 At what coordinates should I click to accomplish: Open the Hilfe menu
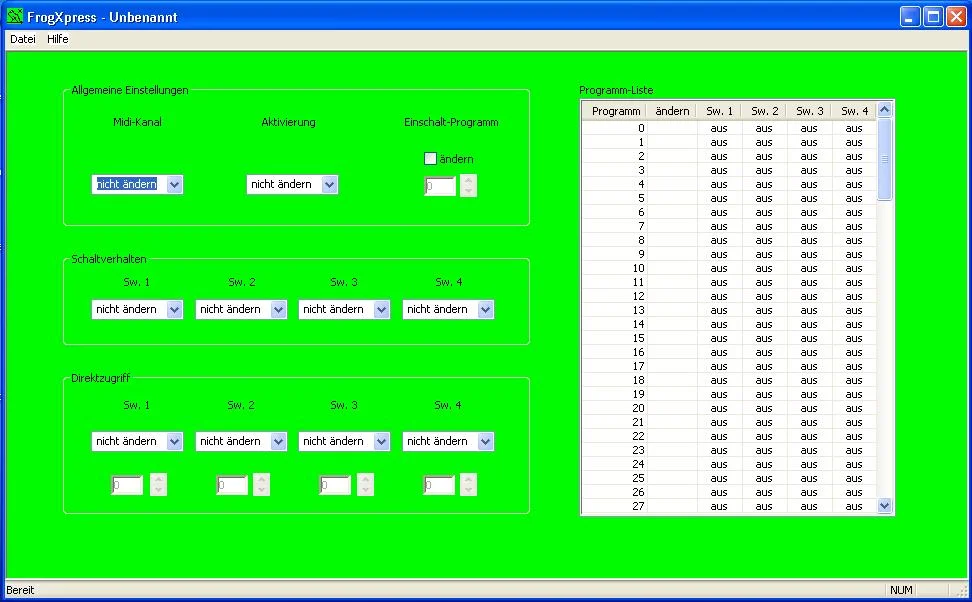click(x=58, y=39)
